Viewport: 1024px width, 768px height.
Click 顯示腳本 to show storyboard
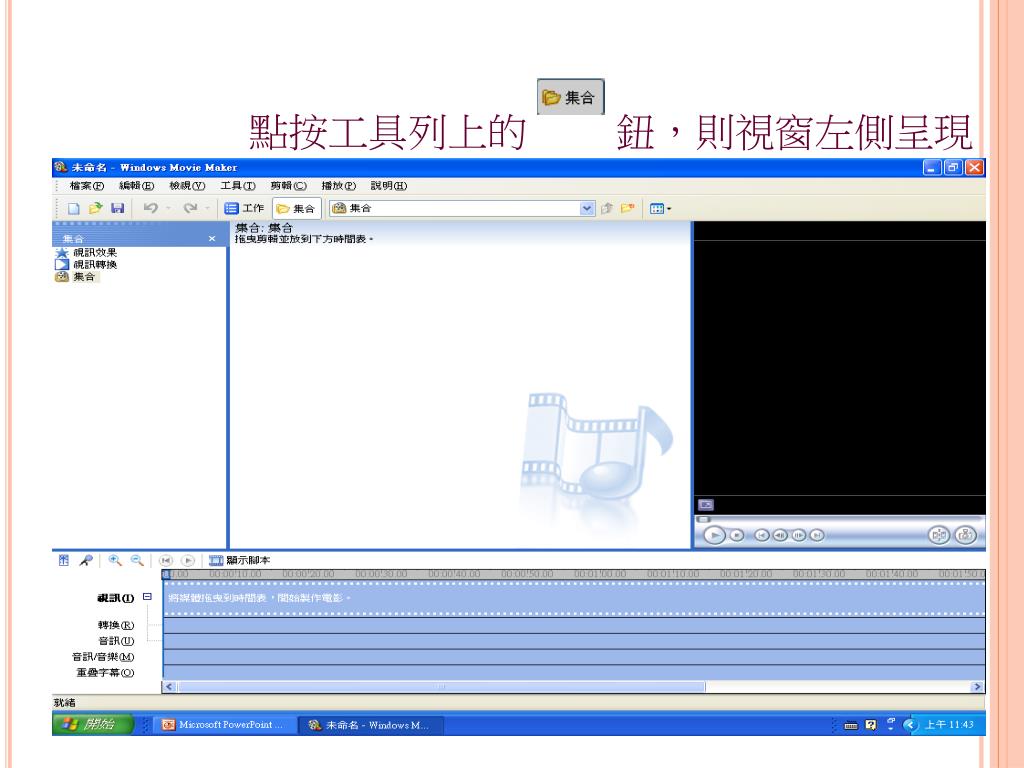tap(239, 560)
